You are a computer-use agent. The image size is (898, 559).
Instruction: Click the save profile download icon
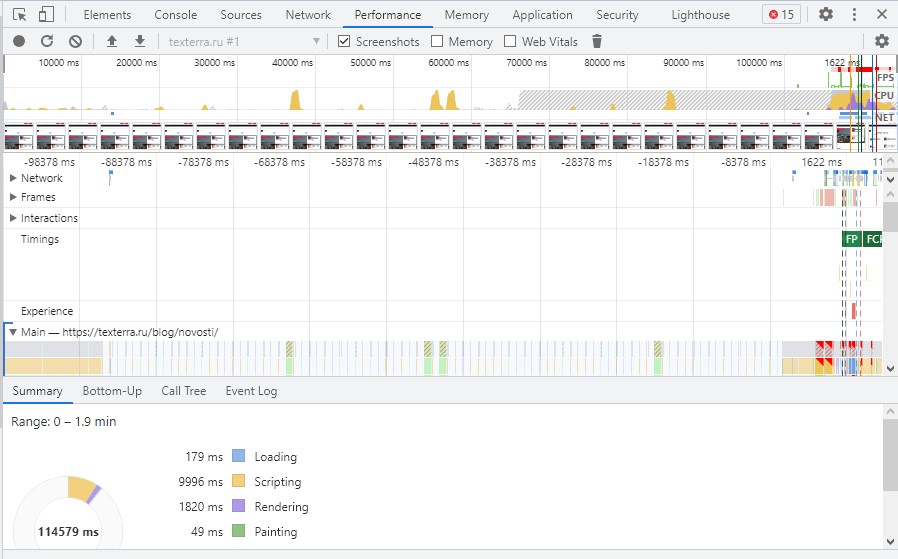pos(140,41)
